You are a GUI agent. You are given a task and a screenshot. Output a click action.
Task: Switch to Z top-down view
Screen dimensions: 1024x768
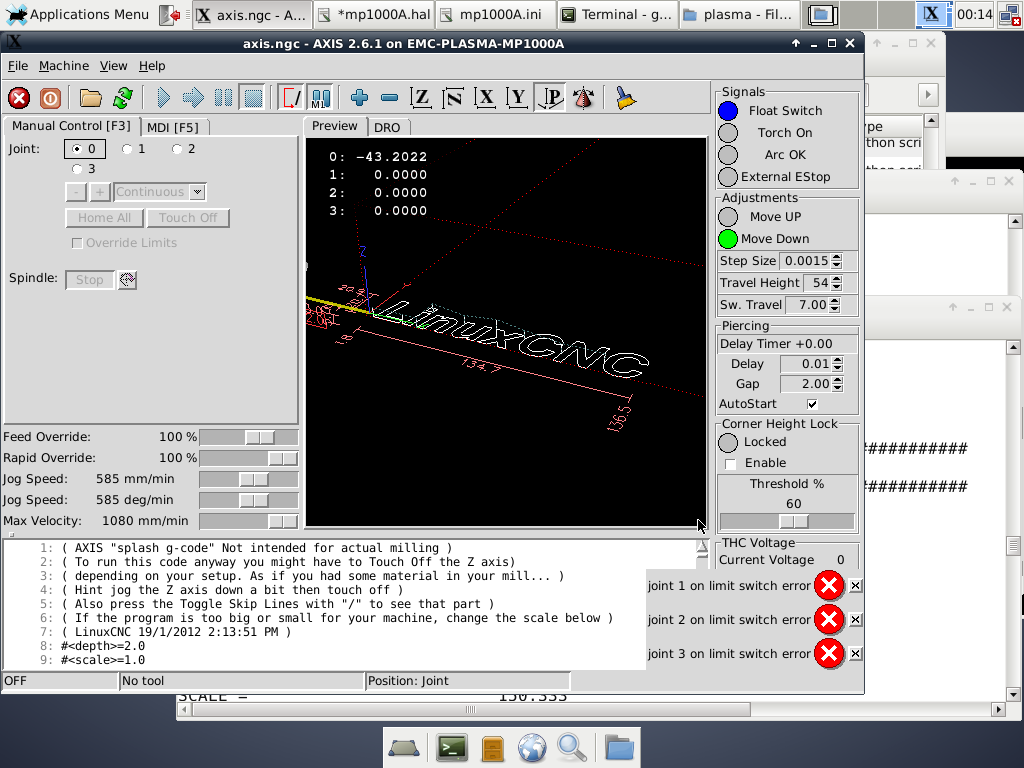pyautogui.click(x=421, y=99)
